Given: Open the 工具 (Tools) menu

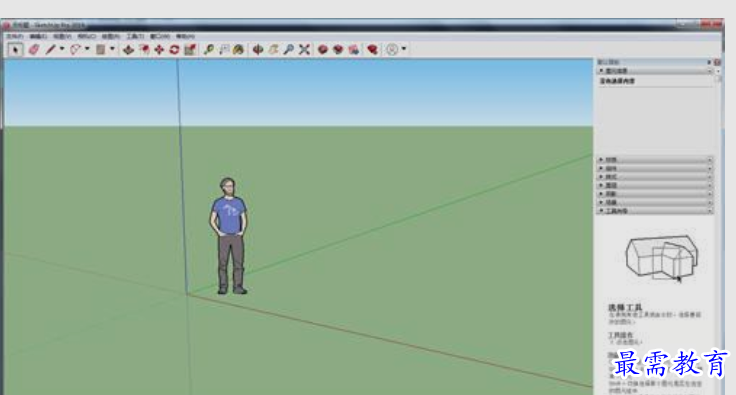Looking at the screenshot, I should tap(135, 36).
